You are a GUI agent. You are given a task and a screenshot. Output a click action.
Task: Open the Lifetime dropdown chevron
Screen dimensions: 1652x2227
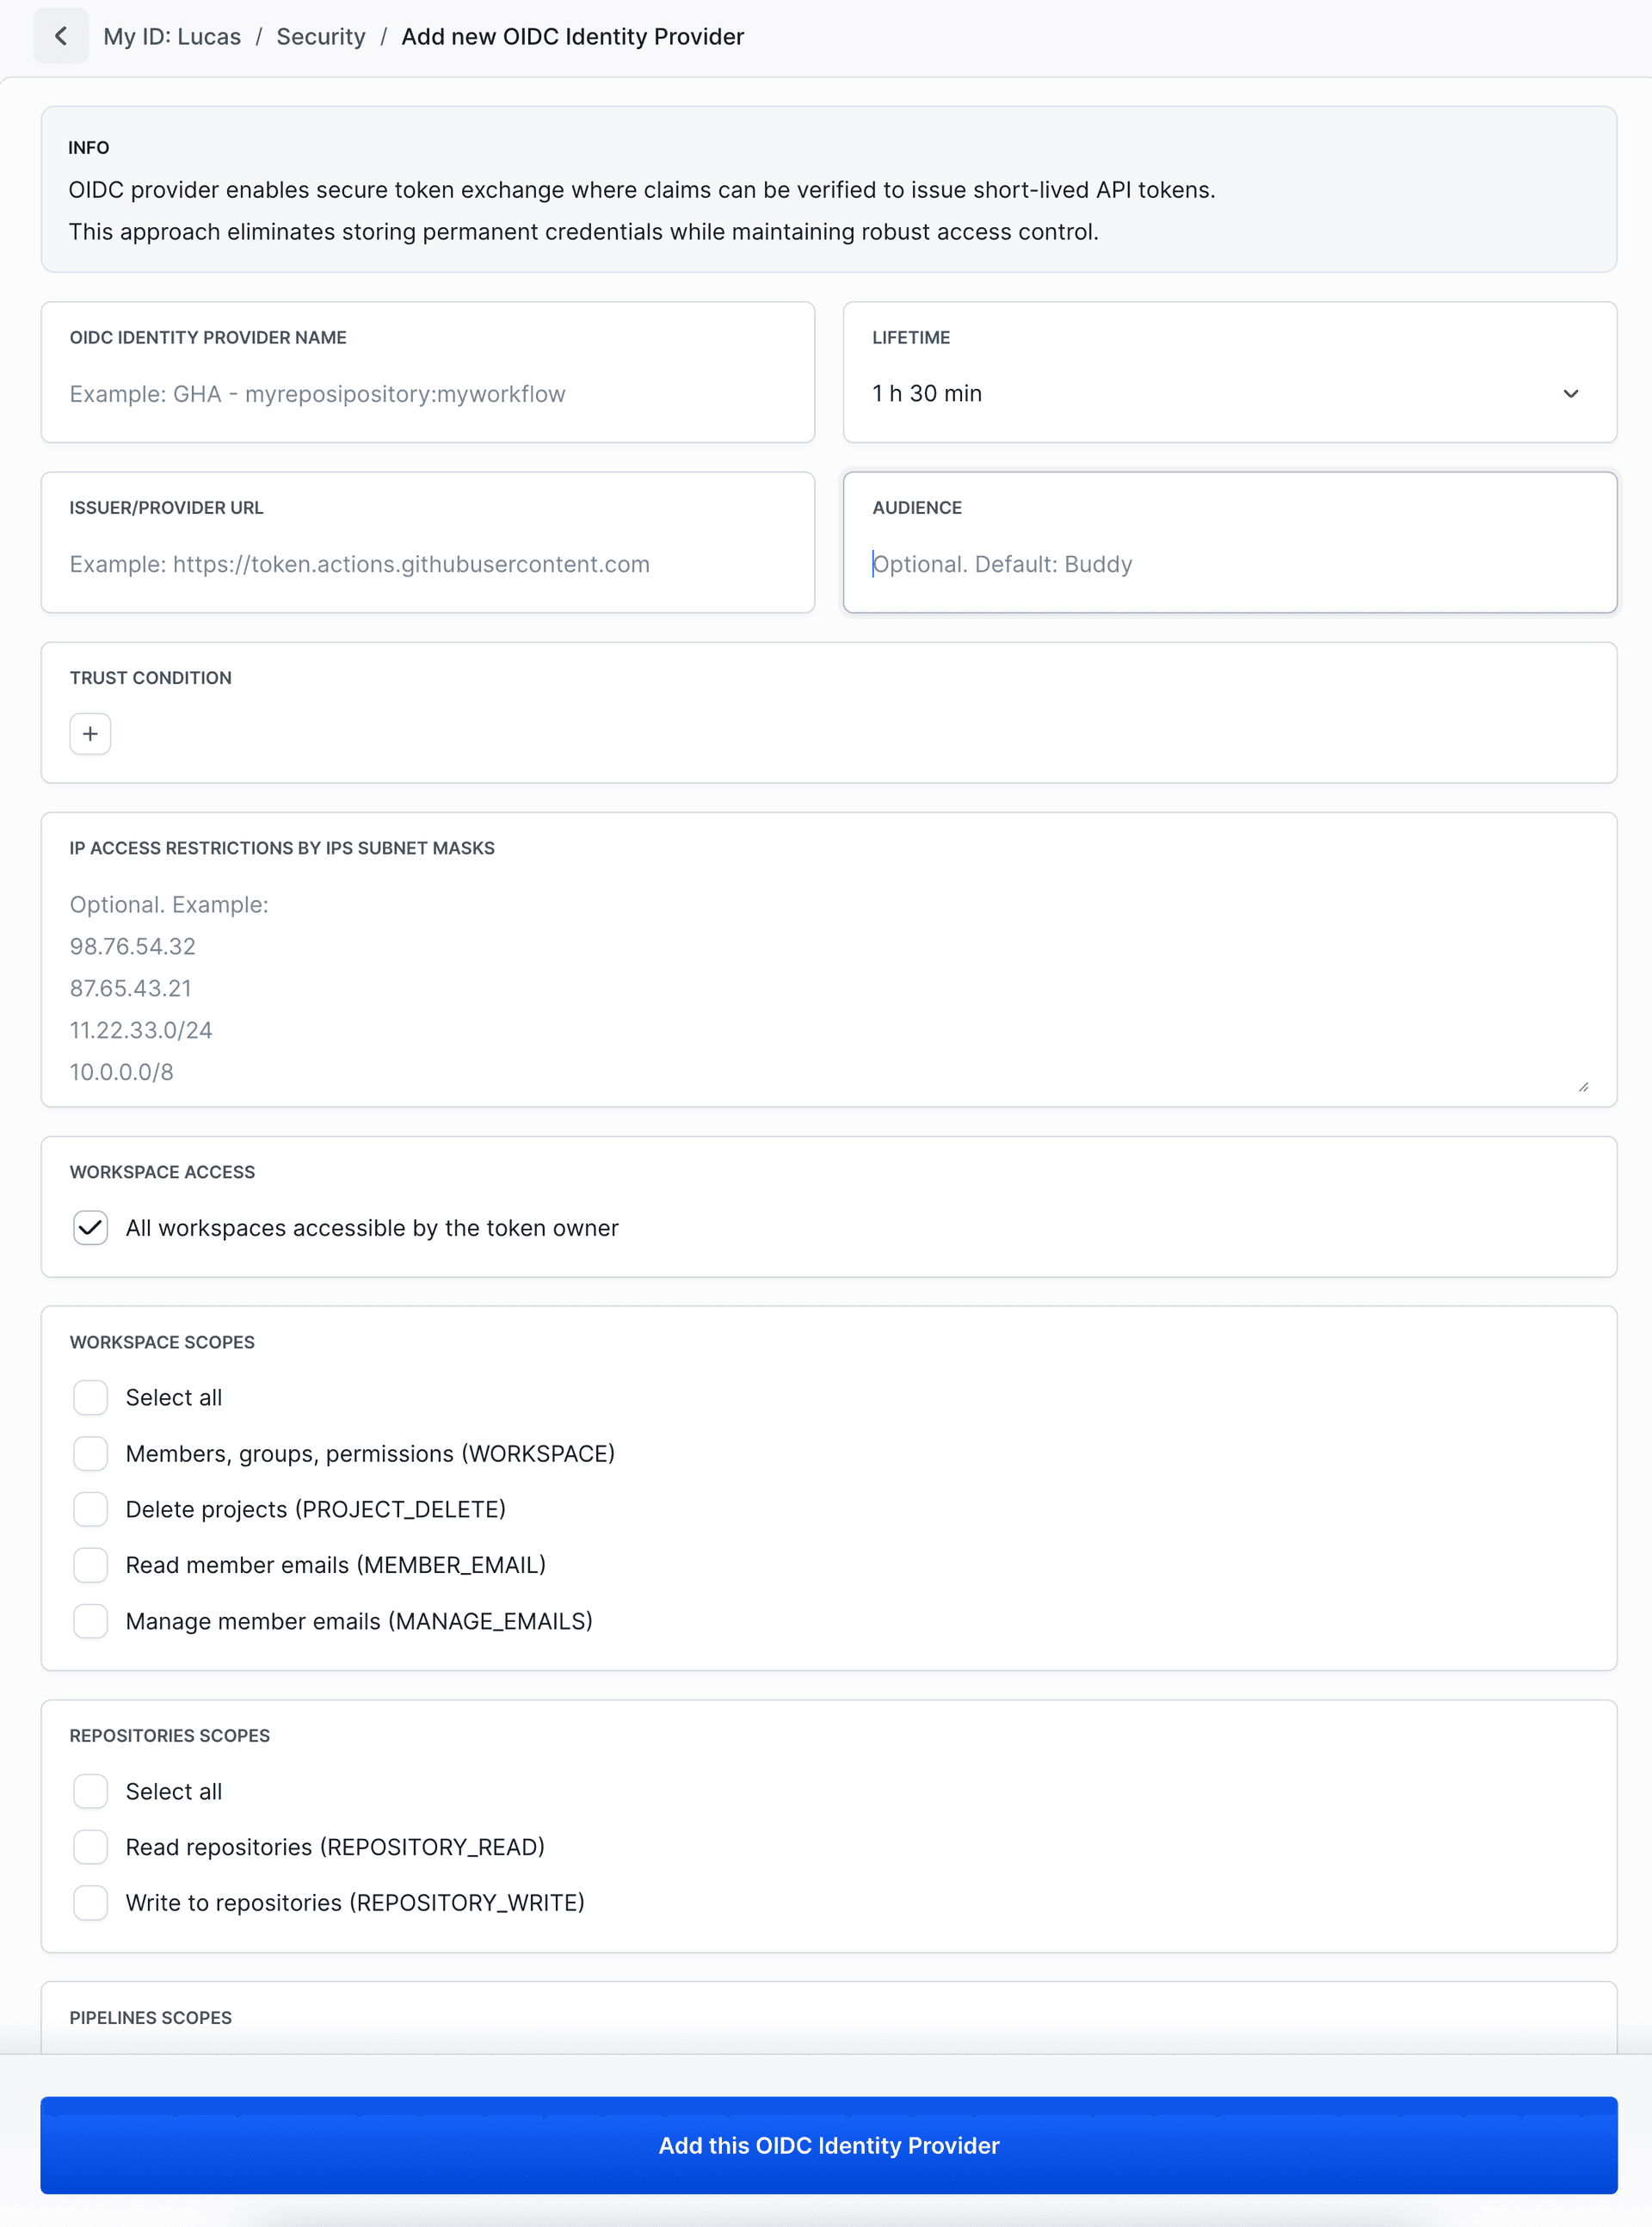[x=1570, y=394]
